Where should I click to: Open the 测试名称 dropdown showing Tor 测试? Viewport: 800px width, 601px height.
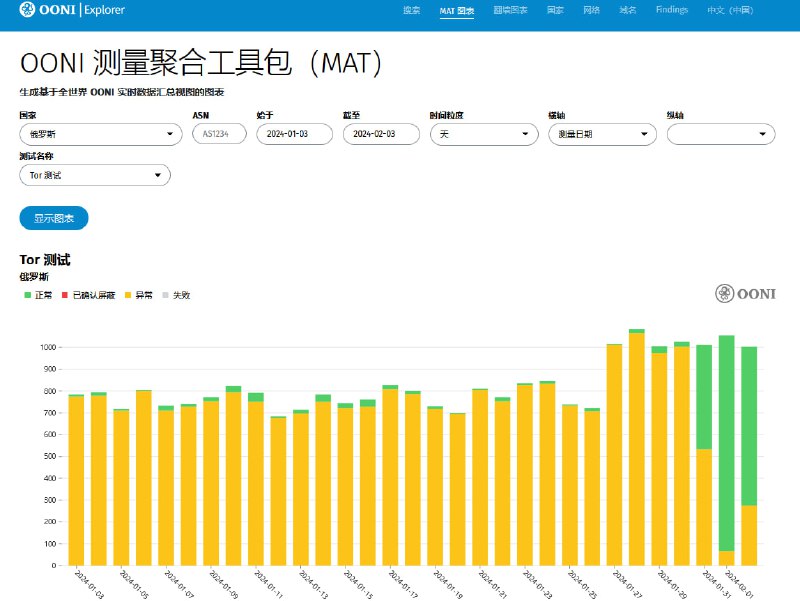95,176
